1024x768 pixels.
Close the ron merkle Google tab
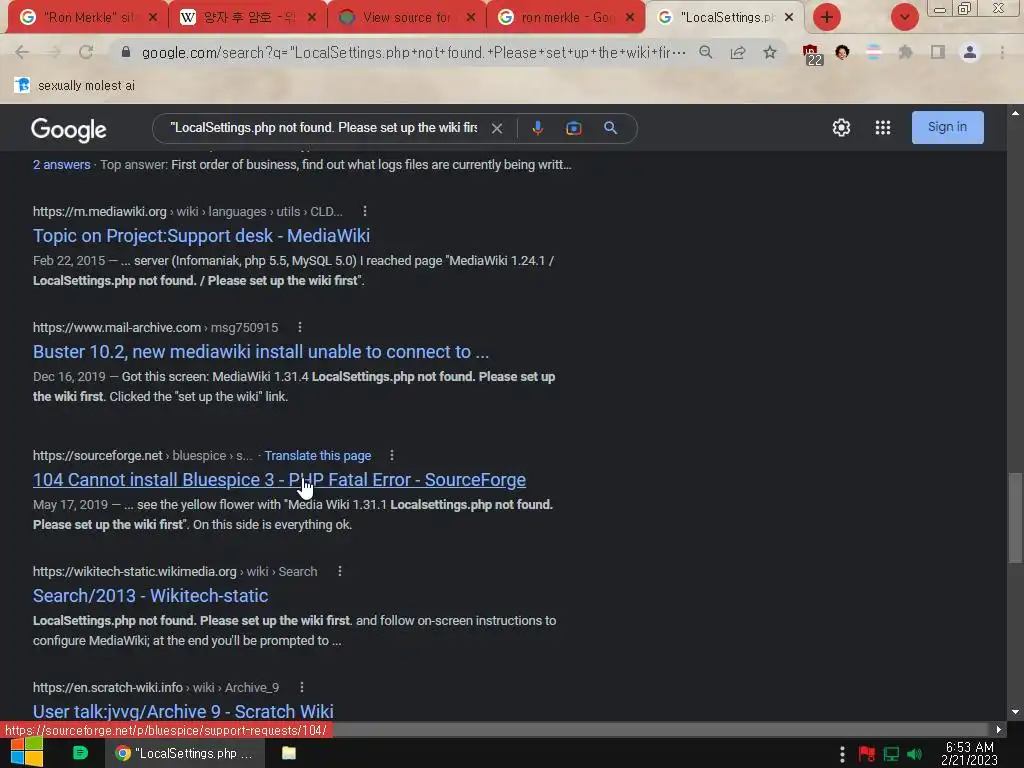(630, 17)
